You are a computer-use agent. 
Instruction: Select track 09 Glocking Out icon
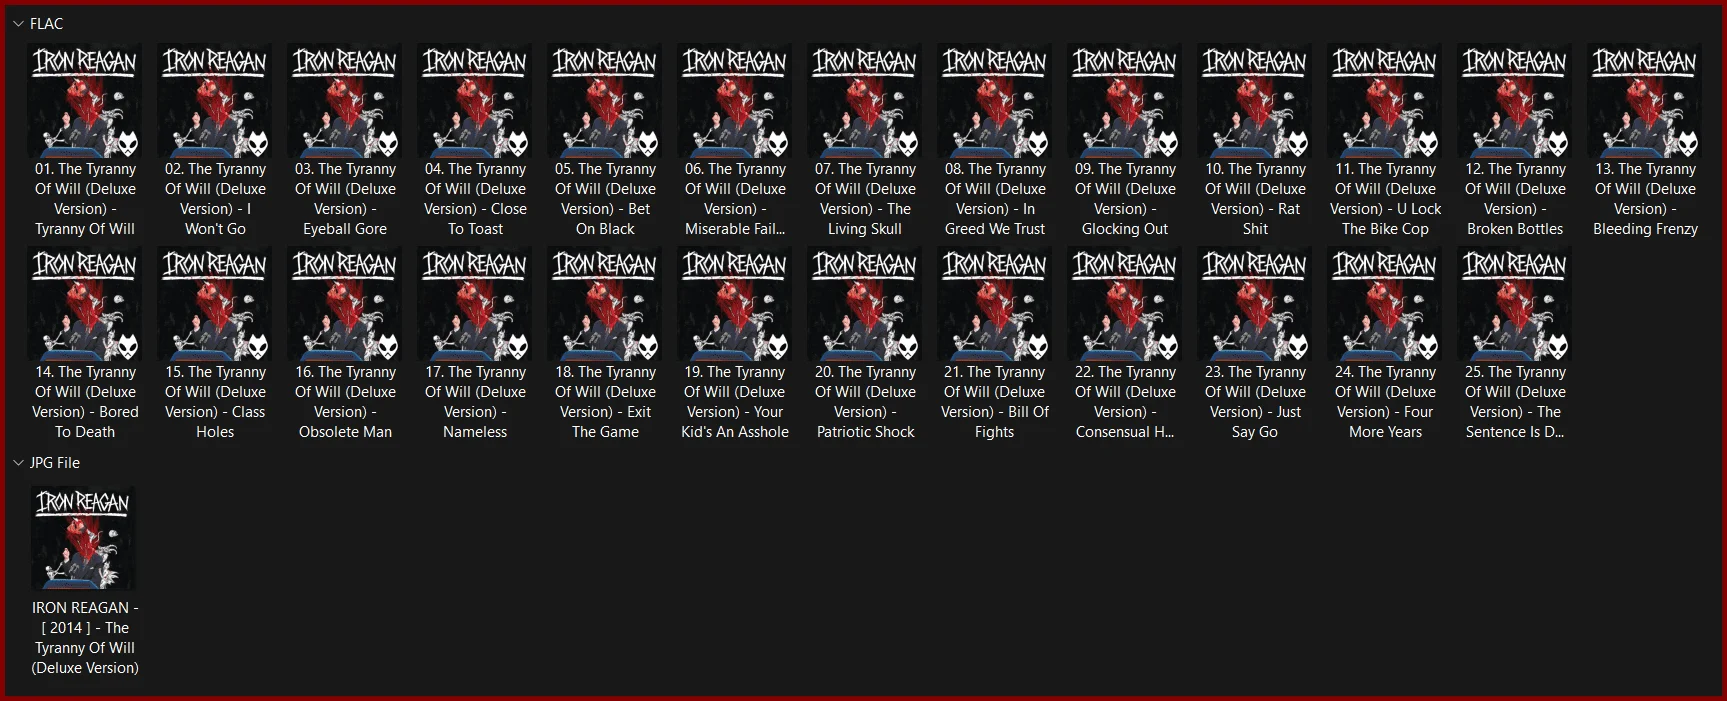tap(1125, 100)
